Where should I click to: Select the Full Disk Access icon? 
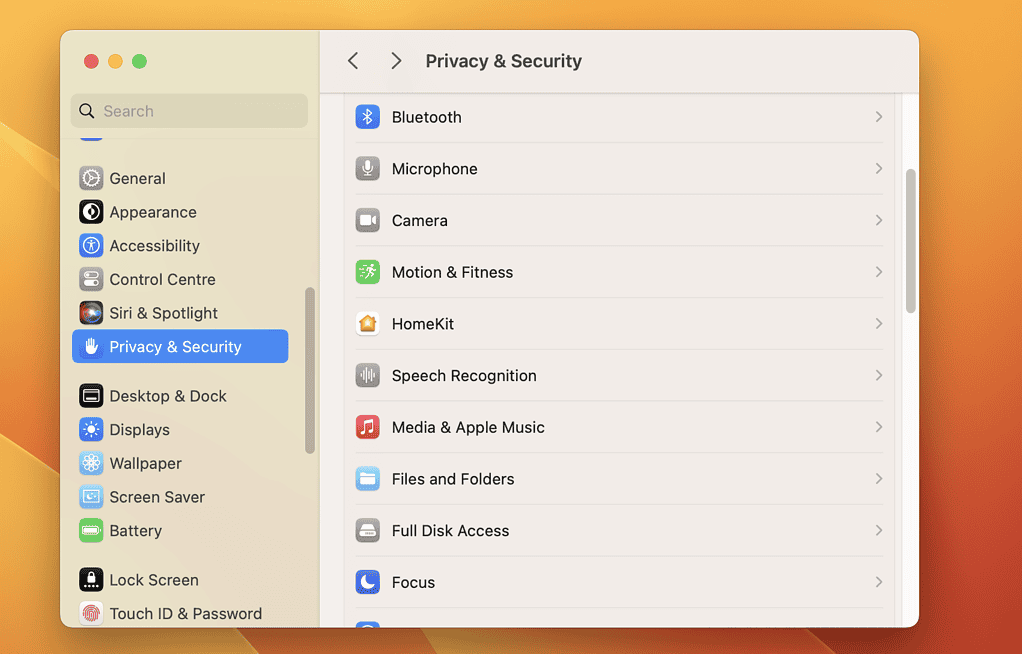click(x=367, y=530)
